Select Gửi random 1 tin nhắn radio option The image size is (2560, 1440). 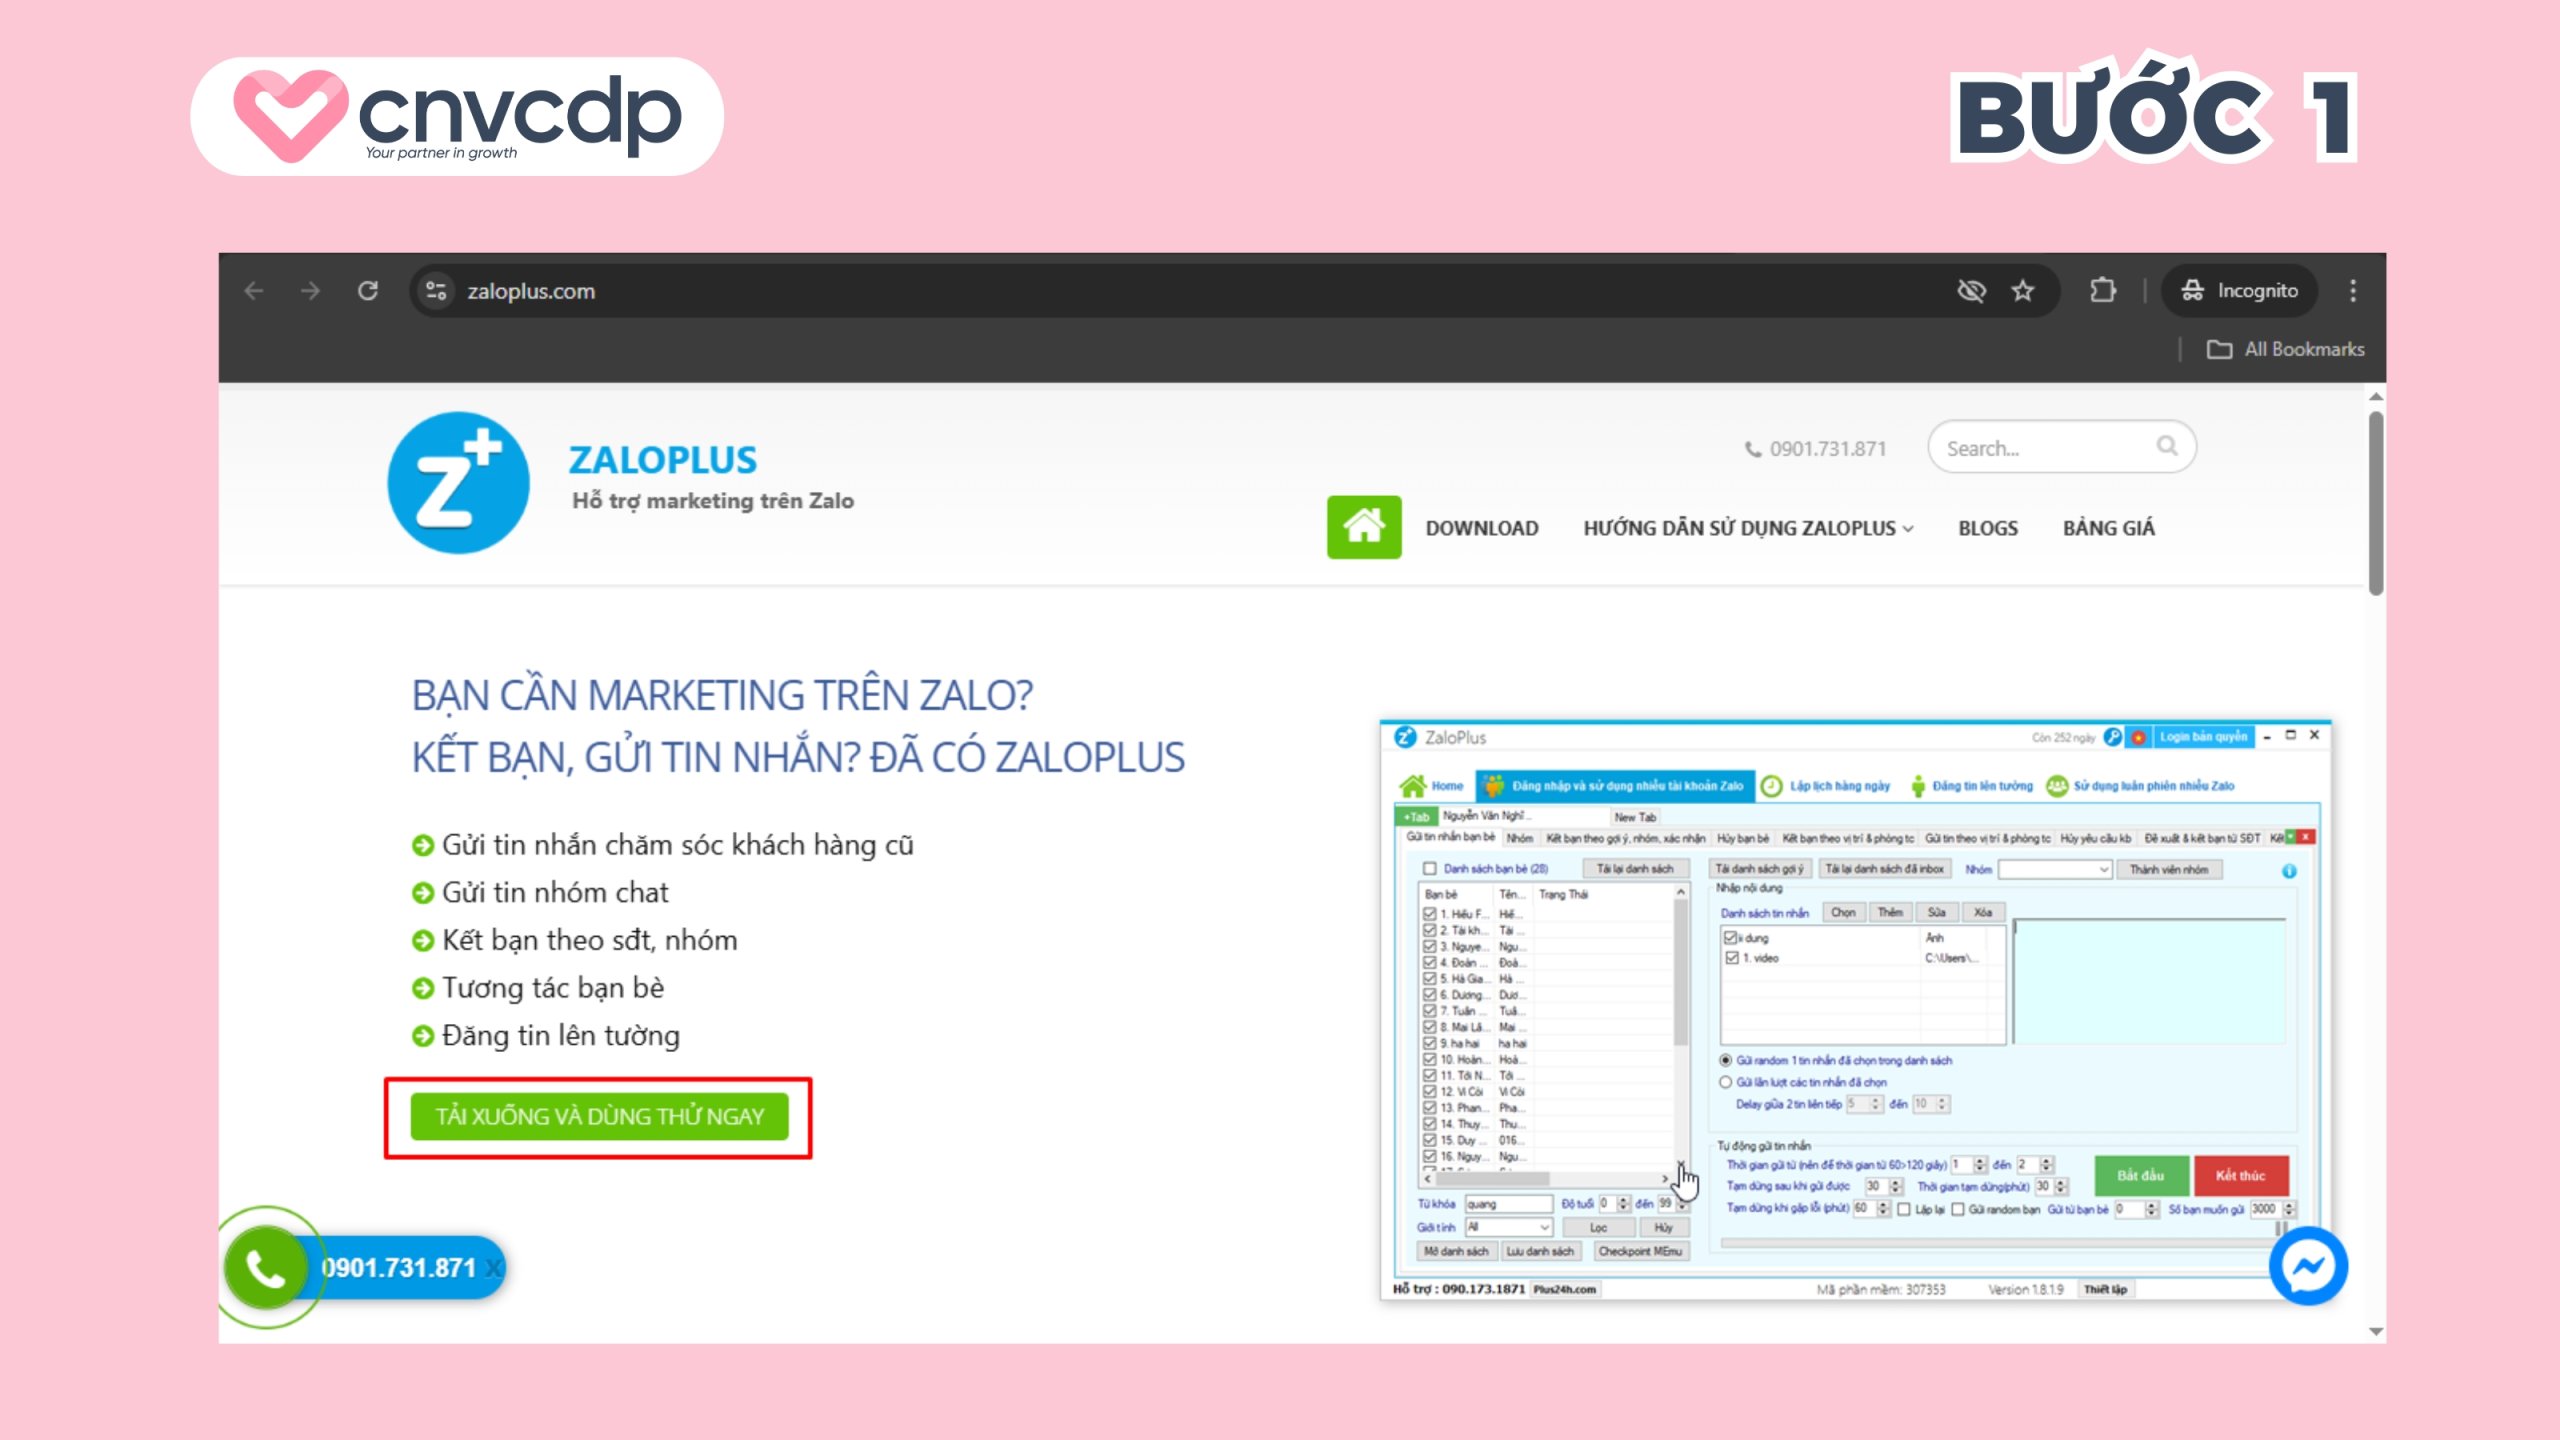tap(1725, 1060)
